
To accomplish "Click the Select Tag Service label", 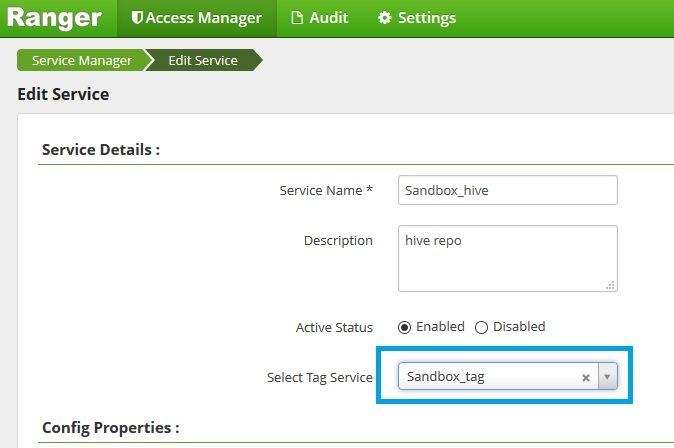I will [320, 377].
